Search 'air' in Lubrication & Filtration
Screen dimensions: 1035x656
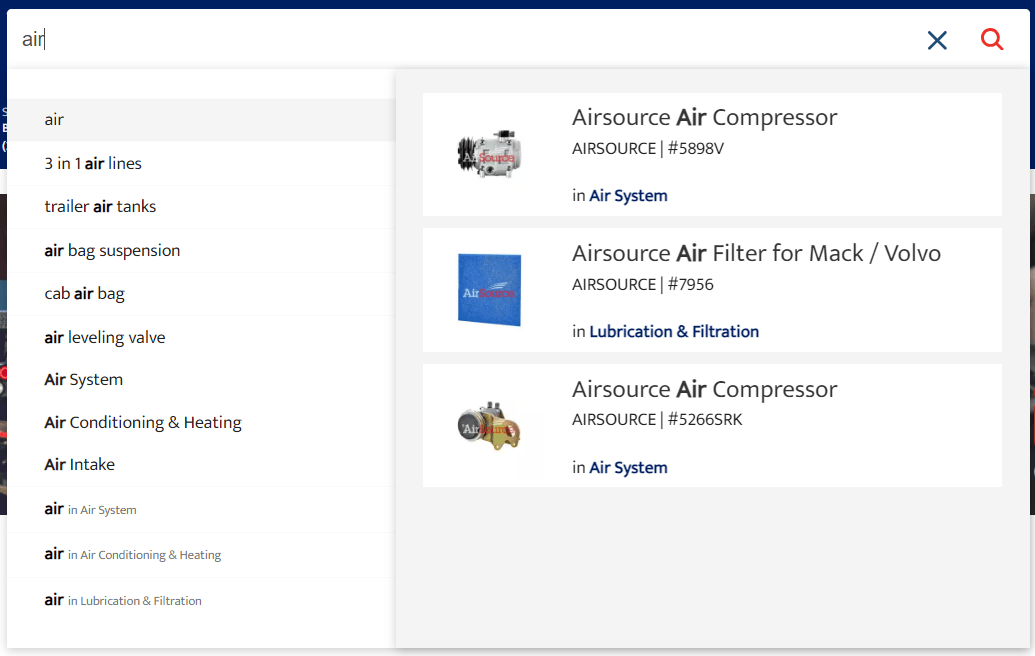click(121, 600)
